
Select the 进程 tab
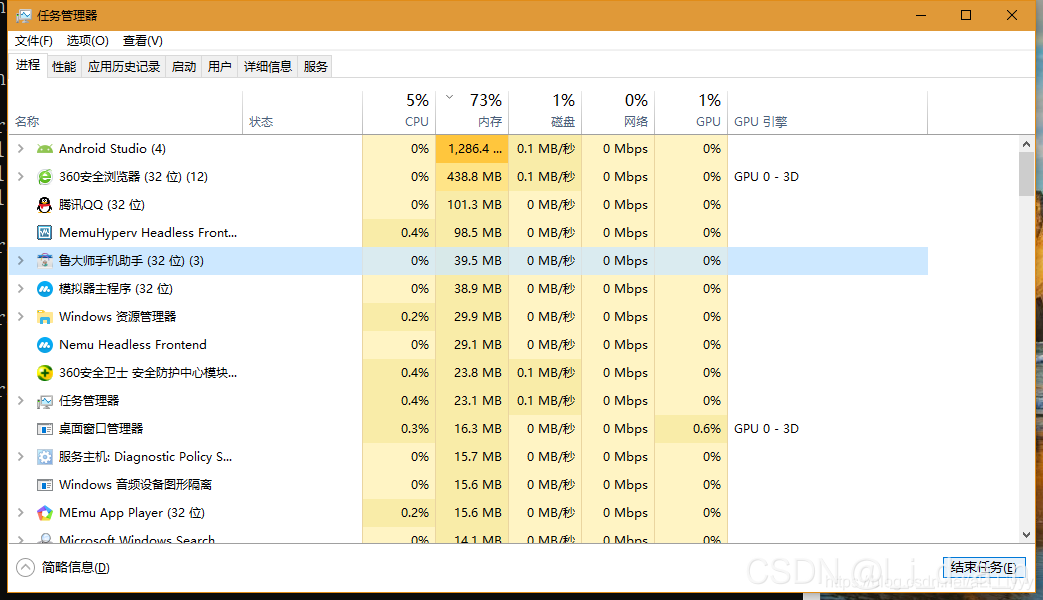point(28,65)
